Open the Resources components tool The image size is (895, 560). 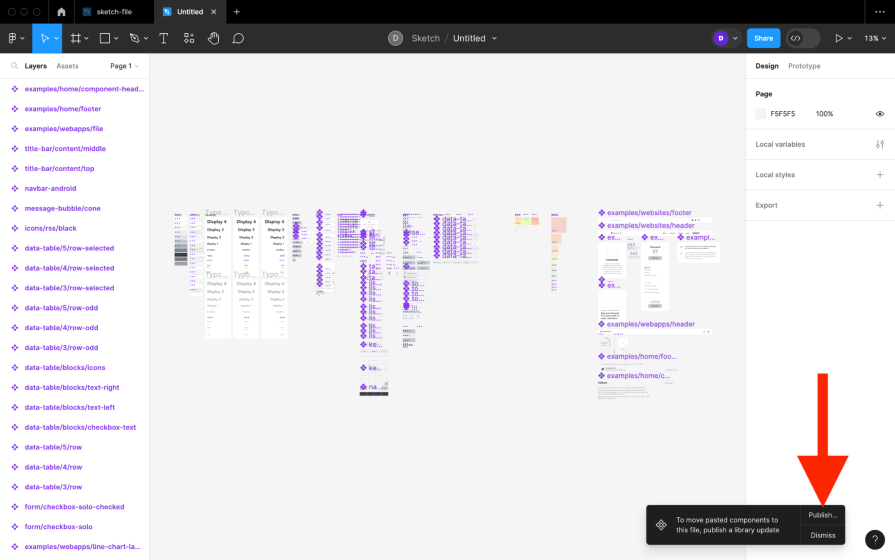pyautogui.click(x=189, y=38)
